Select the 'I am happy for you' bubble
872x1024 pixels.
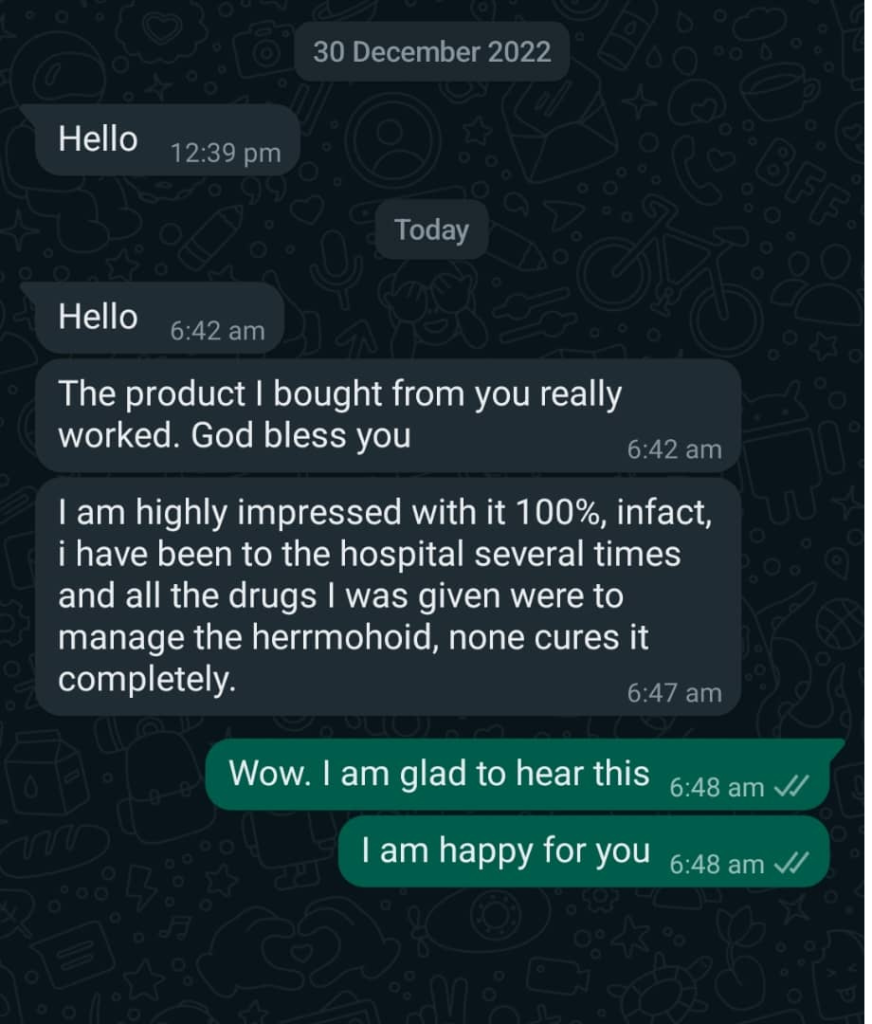pos(584,852)
